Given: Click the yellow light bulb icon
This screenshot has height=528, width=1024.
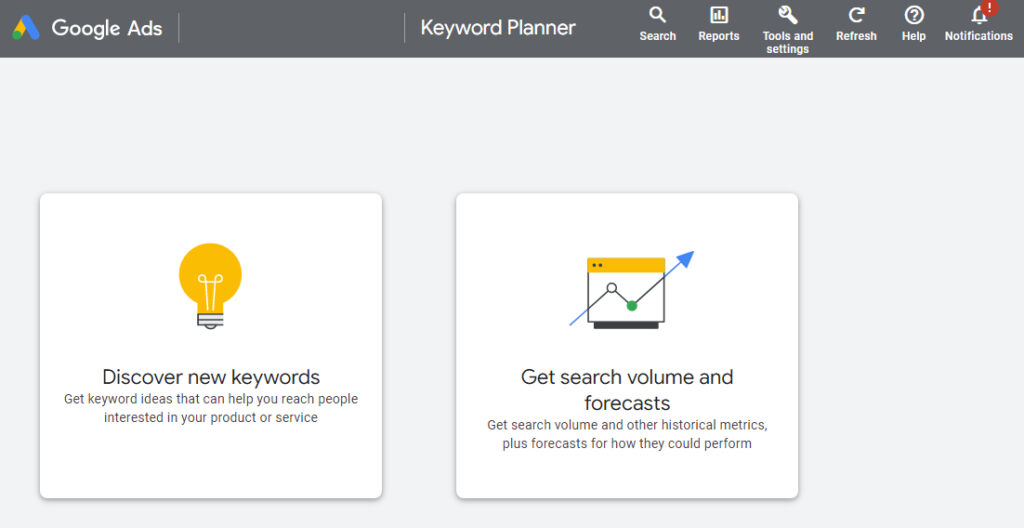Looking at the screenshot, I should [210, 286].
